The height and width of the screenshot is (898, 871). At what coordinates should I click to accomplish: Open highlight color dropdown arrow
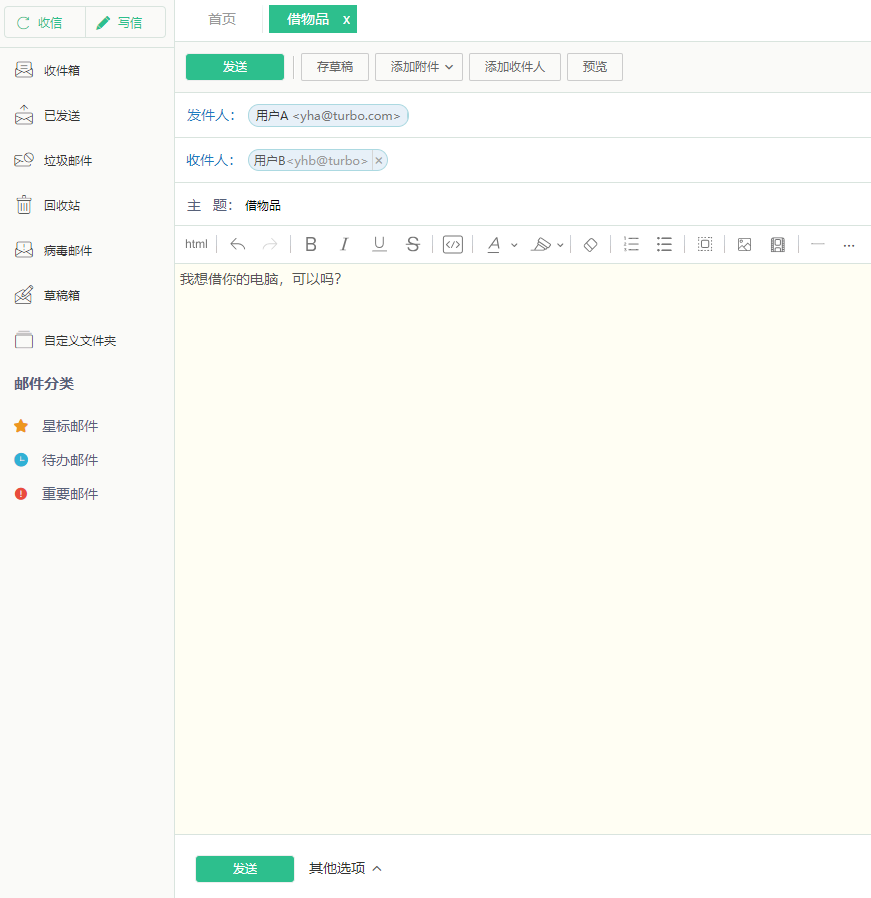point(560,245)
